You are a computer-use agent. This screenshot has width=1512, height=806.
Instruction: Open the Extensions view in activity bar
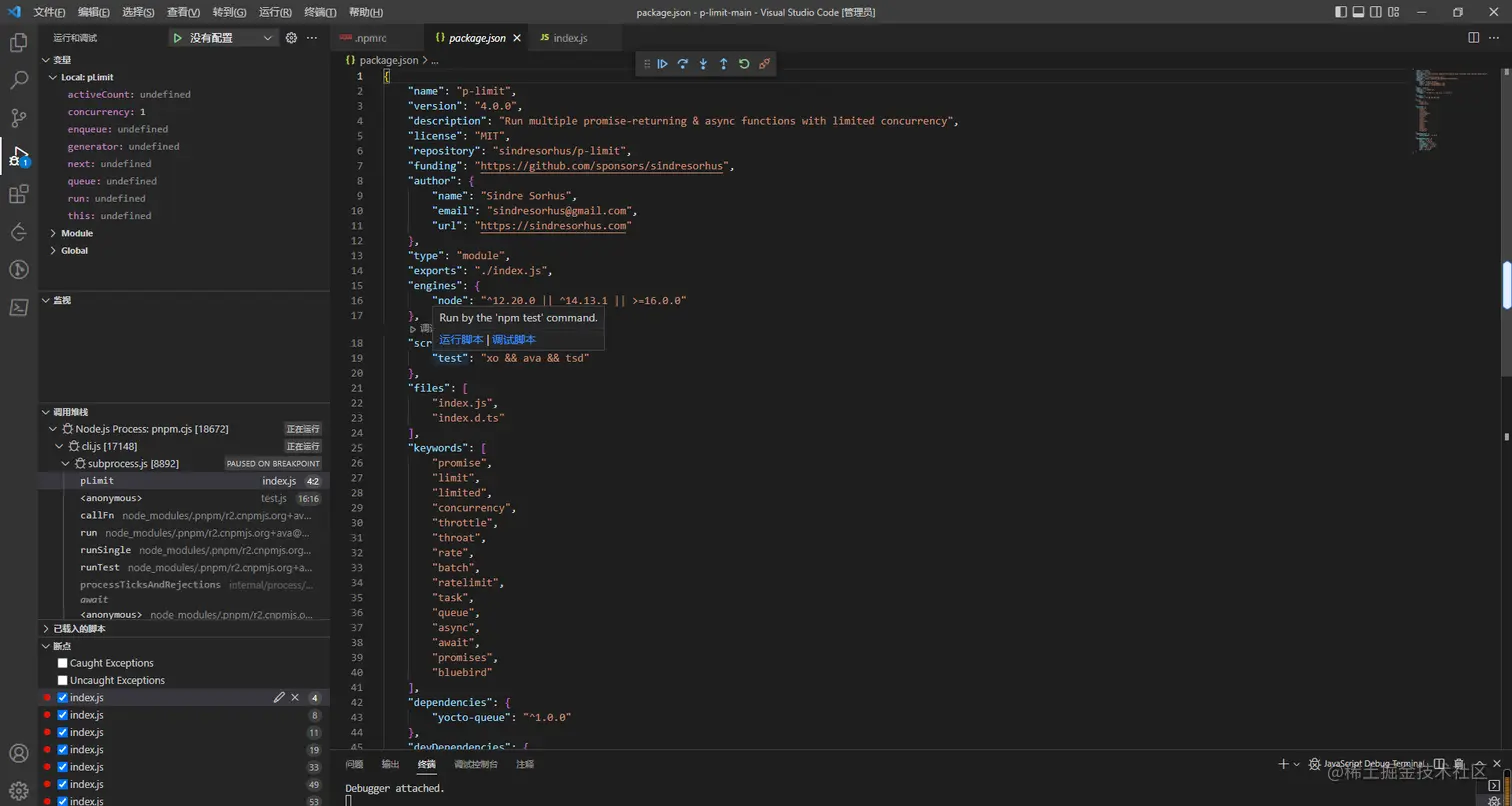coord(18,195)
